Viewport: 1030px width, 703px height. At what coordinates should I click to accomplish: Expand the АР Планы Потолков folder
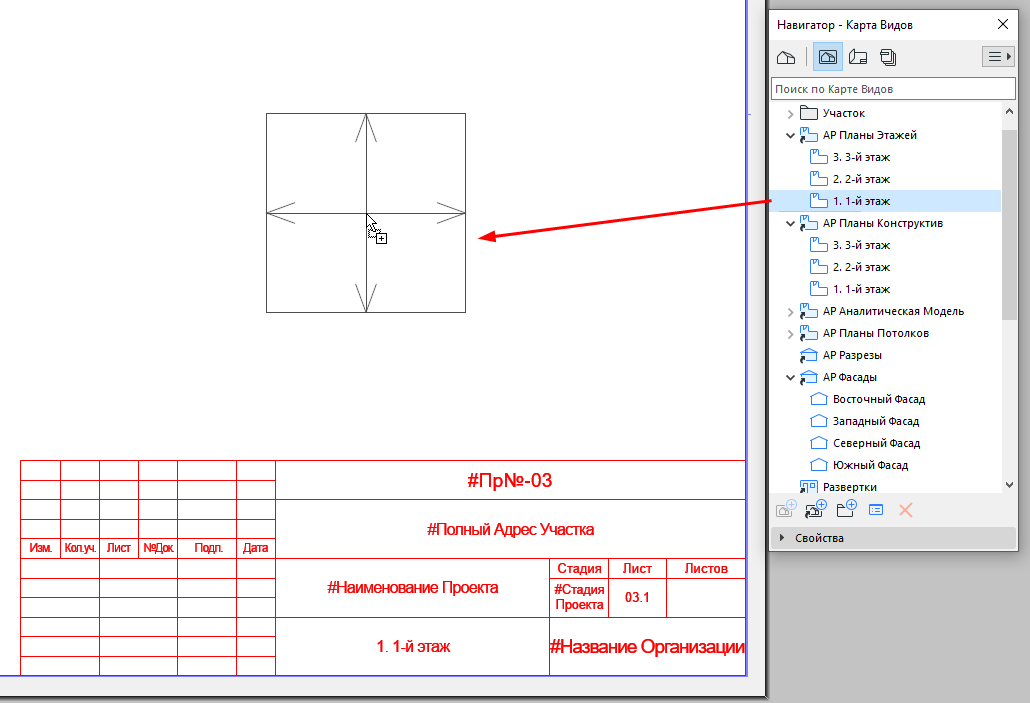pos(790,334)
